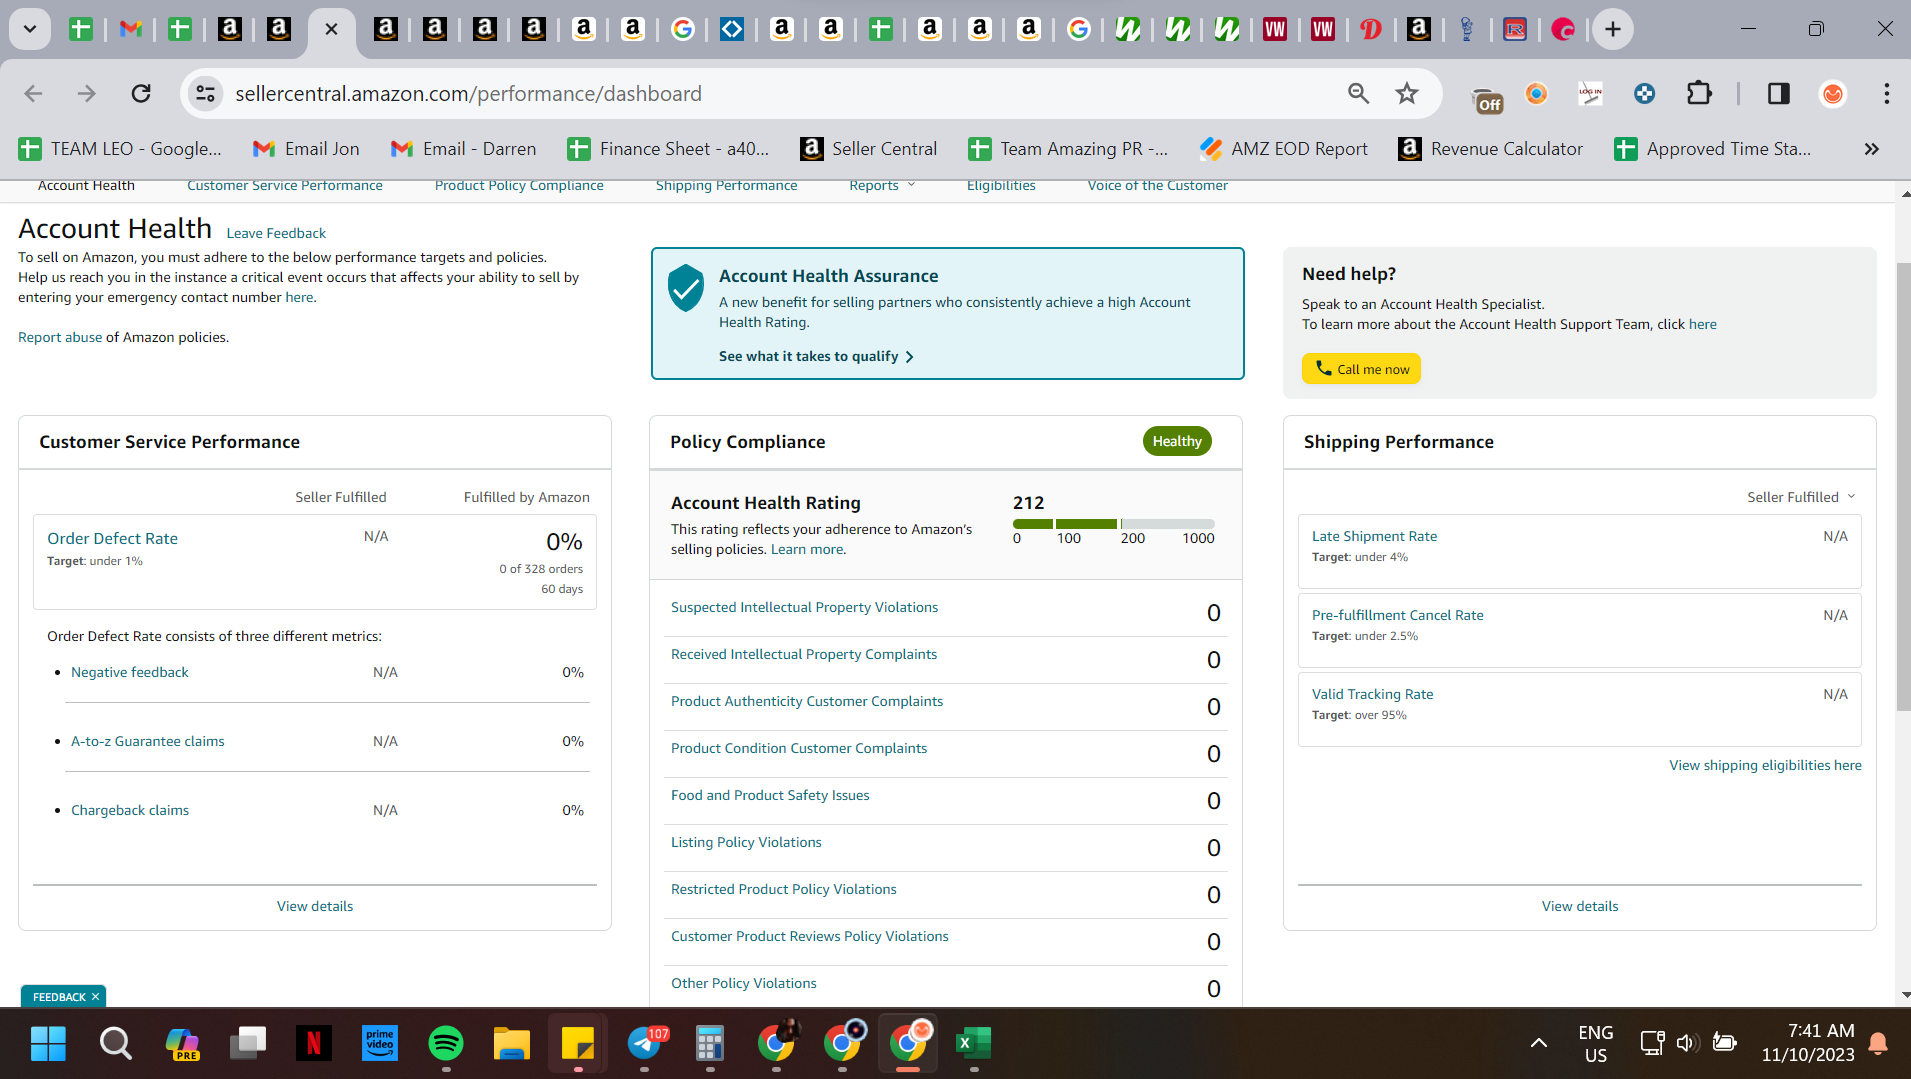Open the Chrome profile avatar

1832,93
